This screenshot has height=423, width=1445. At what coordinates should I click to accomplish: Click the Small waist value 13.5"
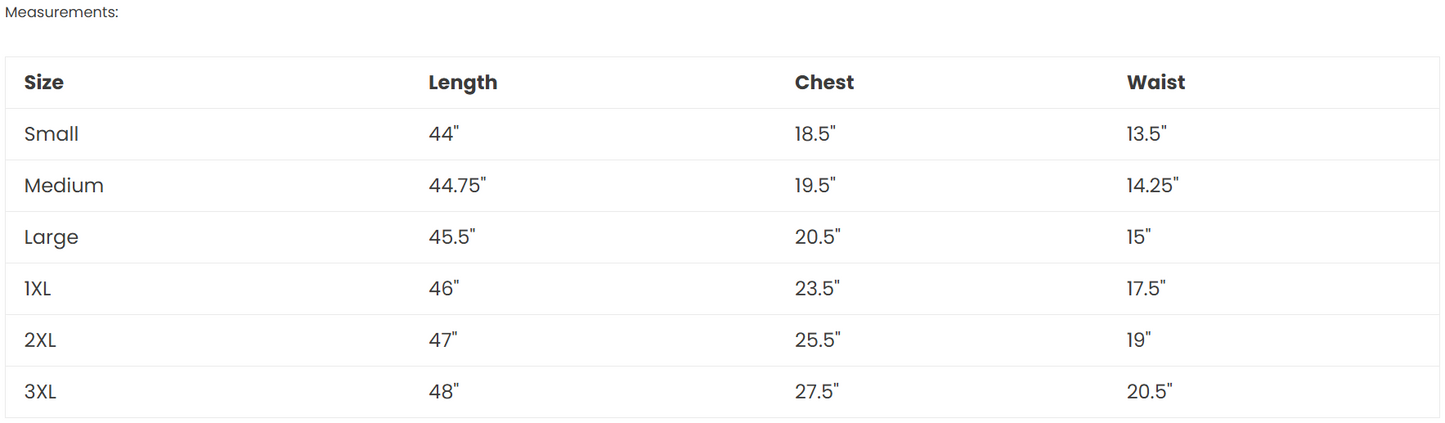1146,134
